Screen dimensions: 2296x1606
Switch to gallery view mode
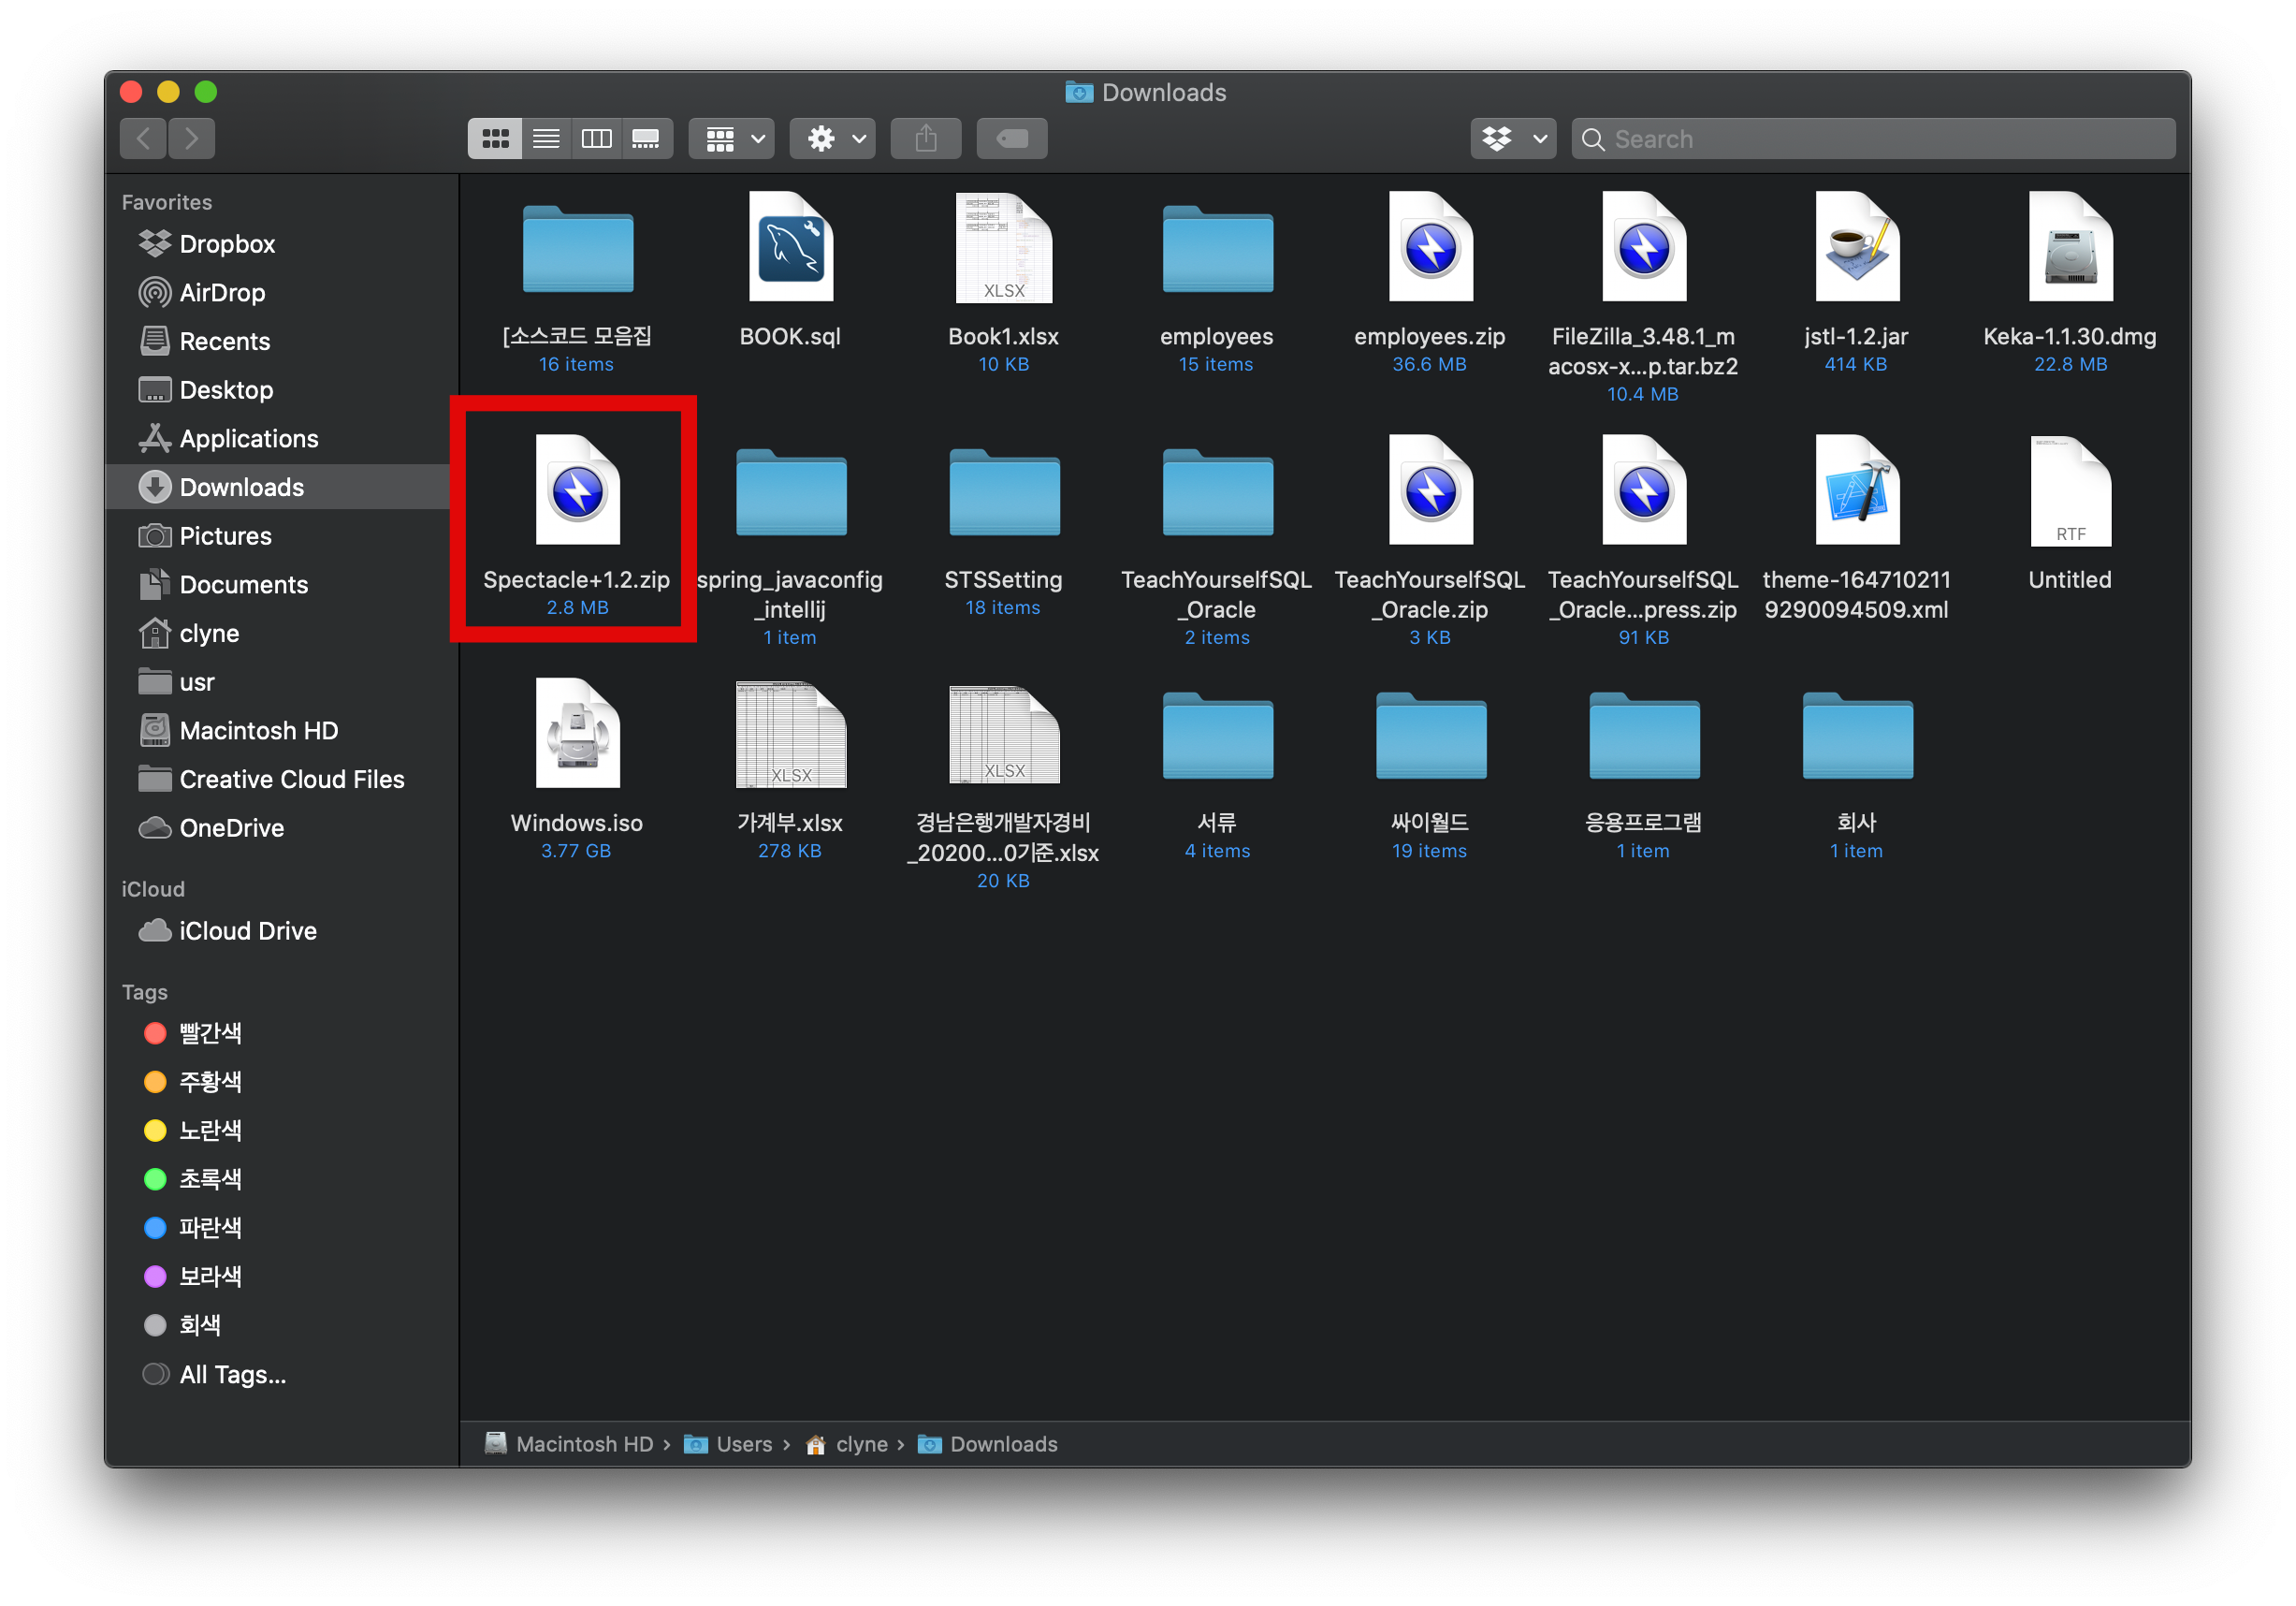pos(646,139)
